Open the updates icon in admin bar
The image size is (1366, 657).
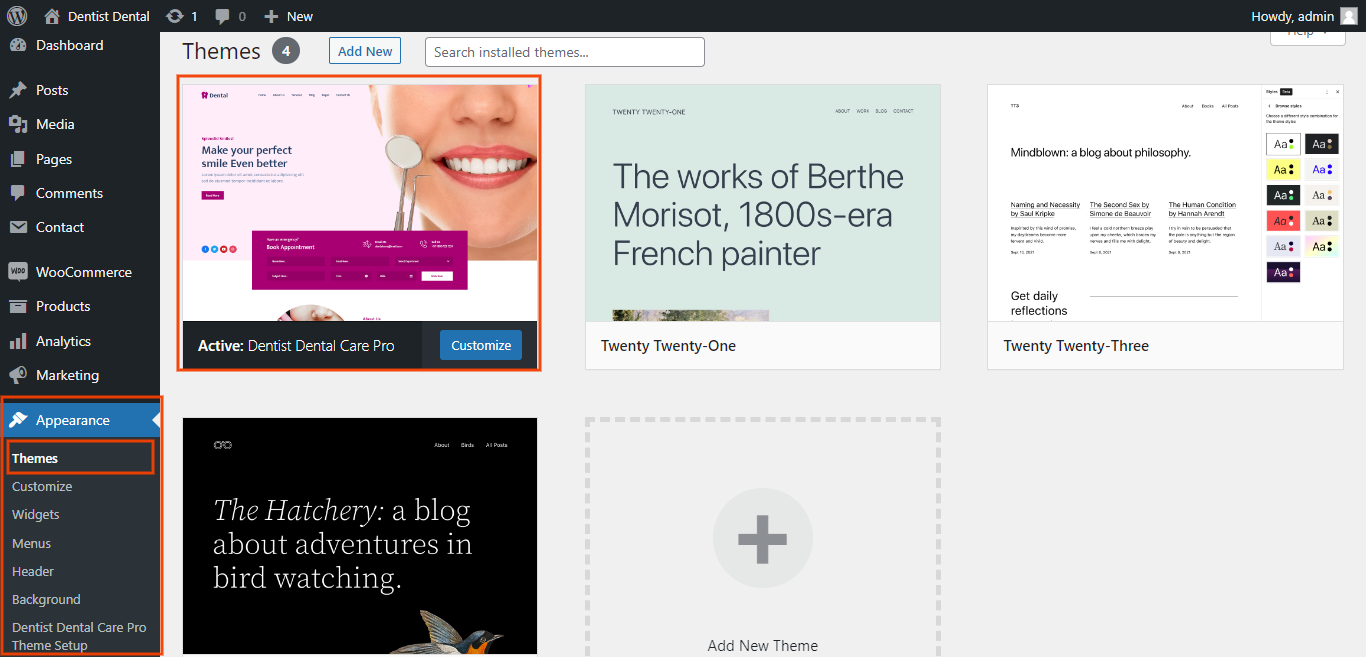[175, 16]
